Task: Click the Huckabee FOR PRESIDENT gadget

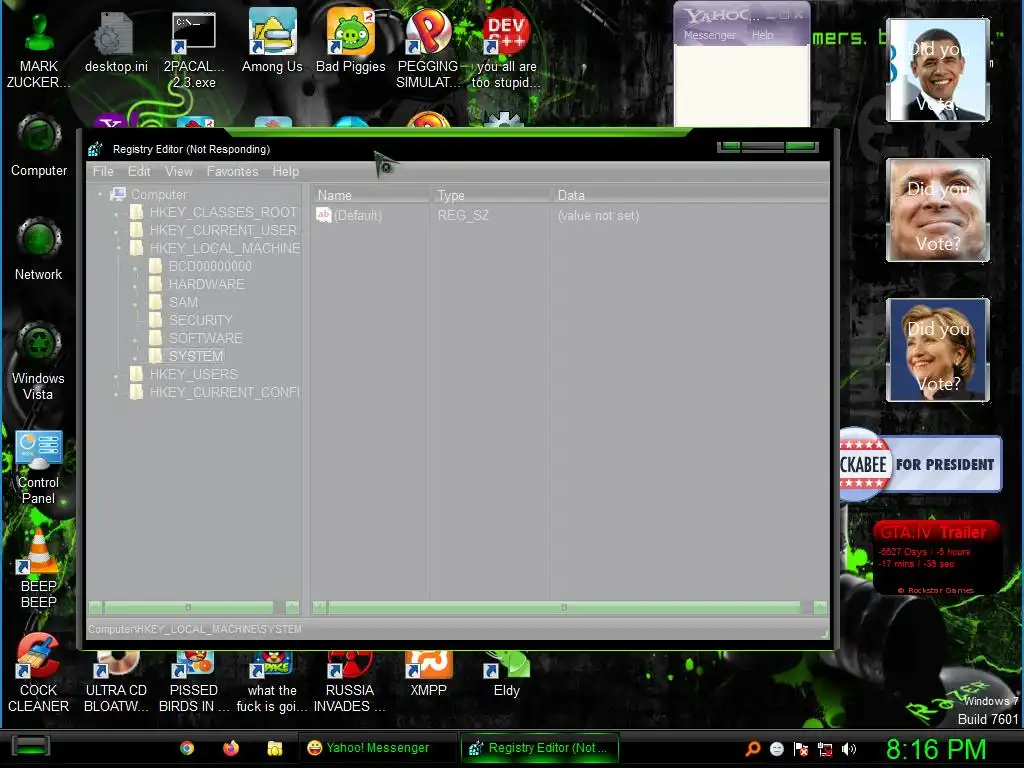Action: (x=921, y=464)
